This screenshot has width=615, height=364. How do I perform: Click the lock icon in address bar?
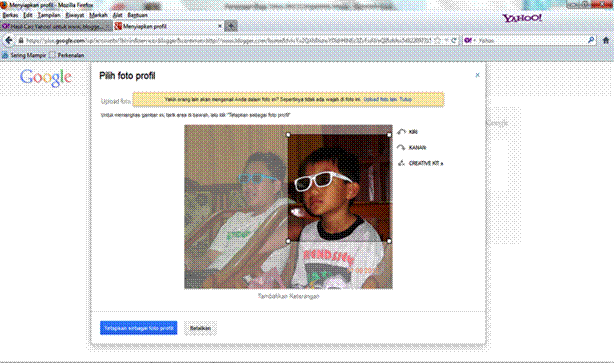click(21, 40)
